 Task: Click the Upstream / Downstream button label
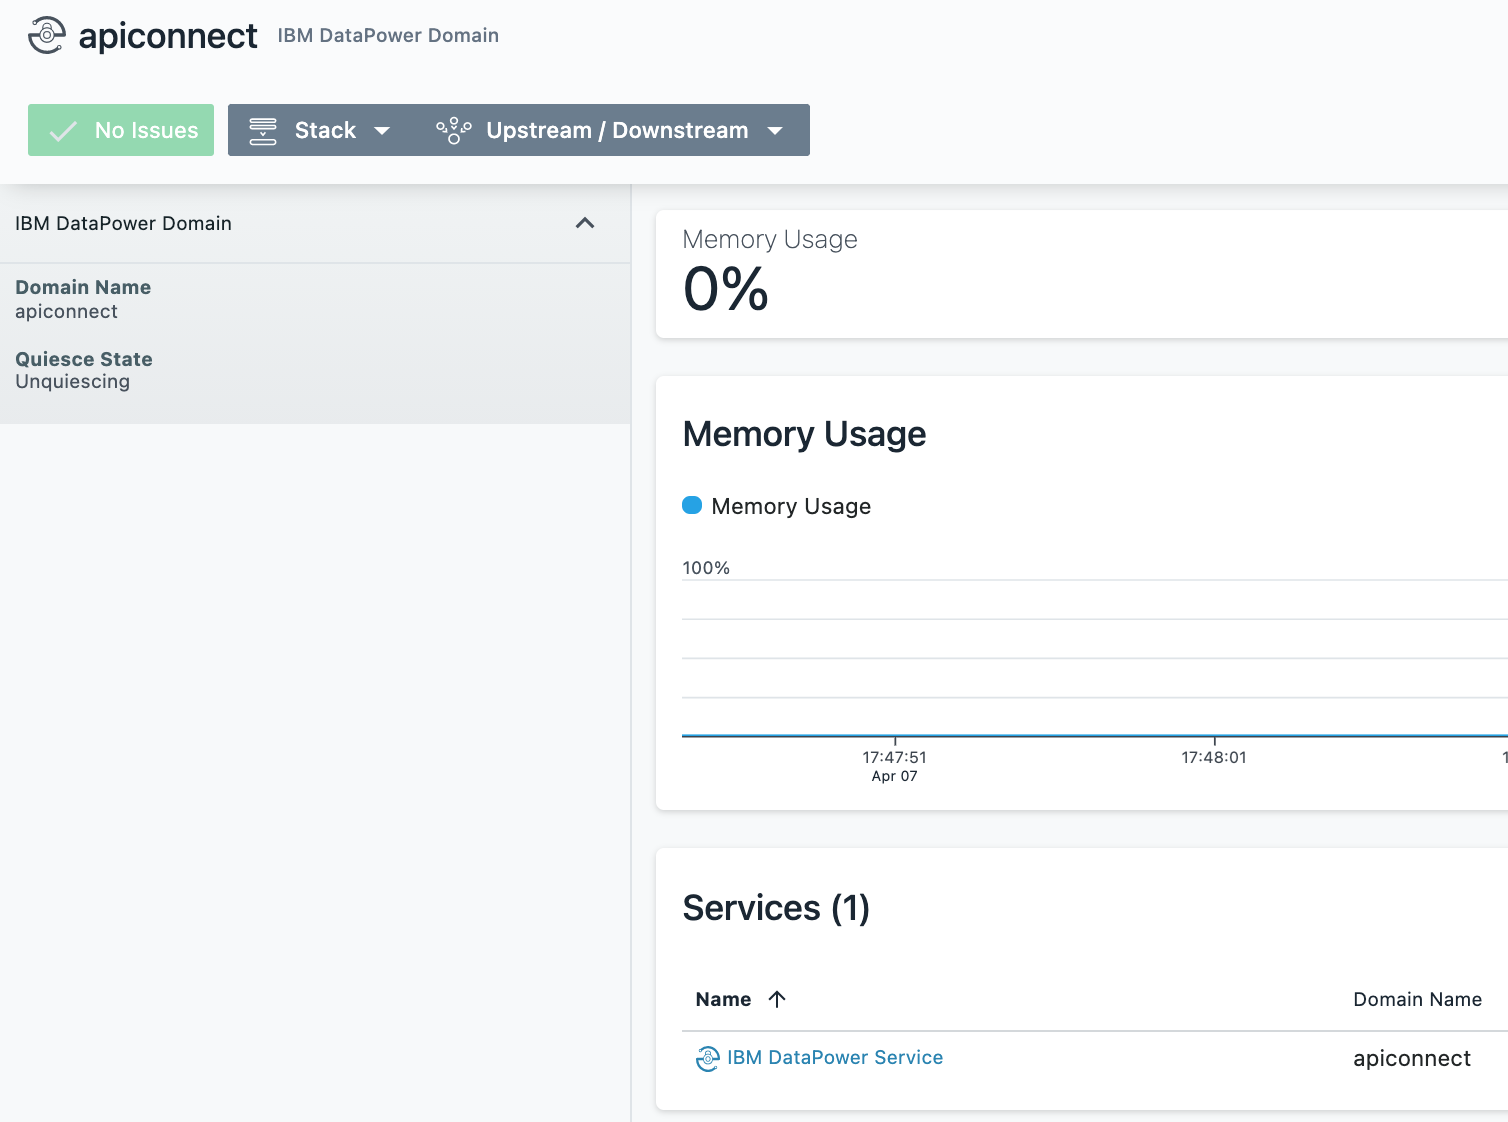pyautogui.click(x=617, y=130)
